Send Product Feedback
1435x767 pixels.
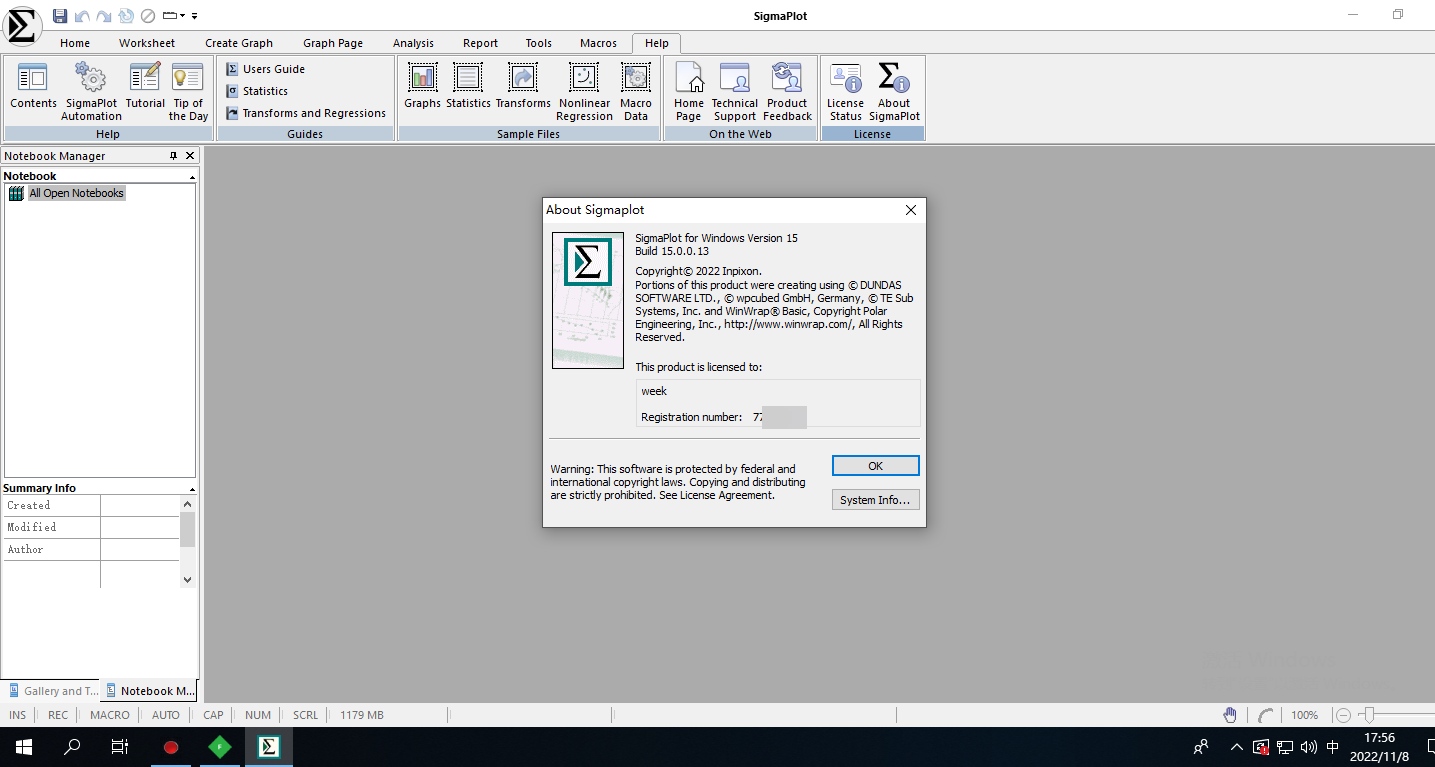pyautogui.click(x=787, y=91)
